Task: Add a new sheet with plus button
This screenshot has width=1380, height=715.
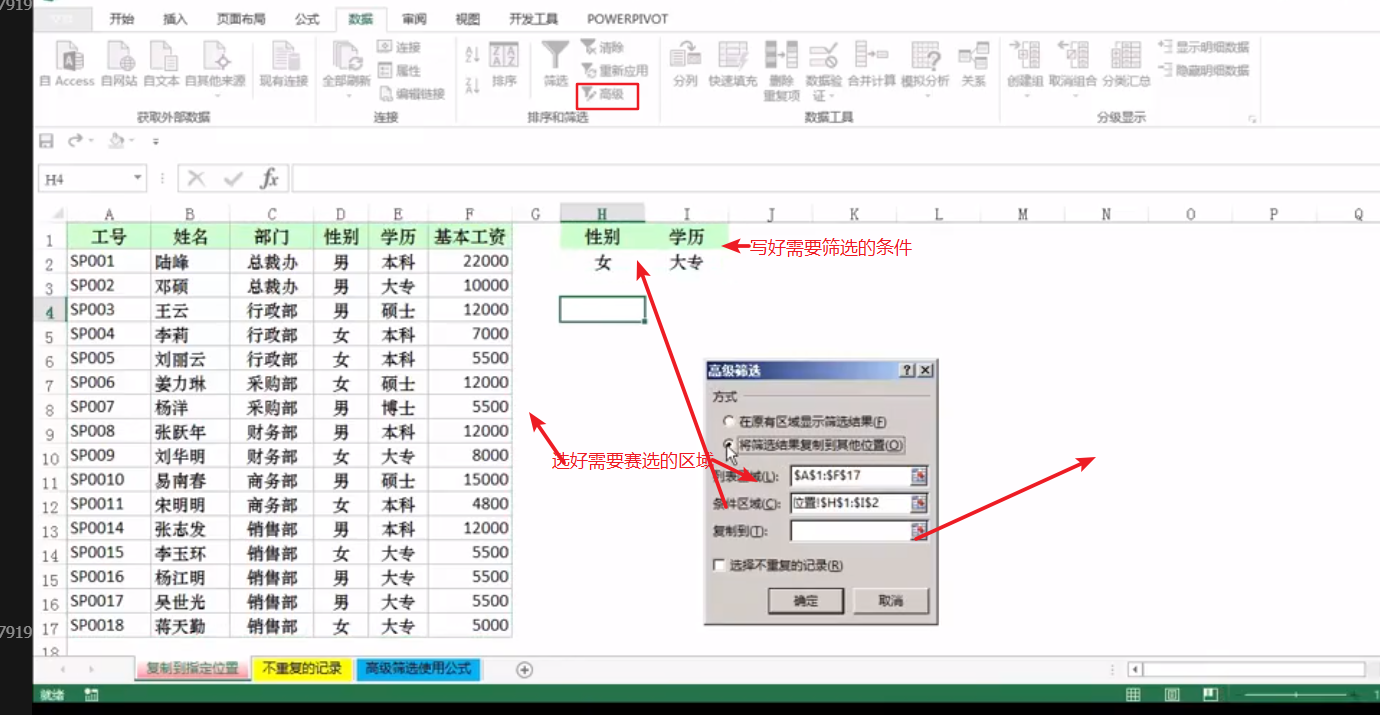Action: [x=524, y=670]
